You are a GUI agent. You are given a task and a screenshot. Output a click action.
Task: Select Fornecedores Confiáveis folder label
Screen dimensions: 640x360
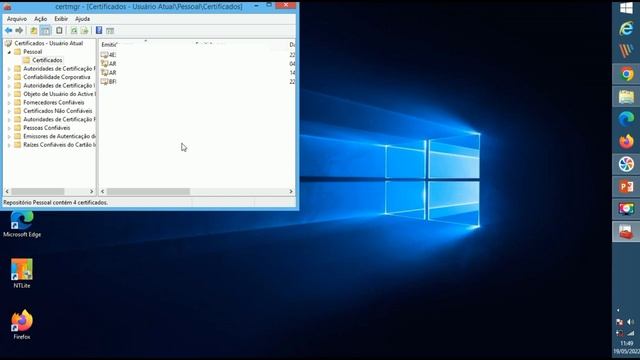click(x=54, y=102)
